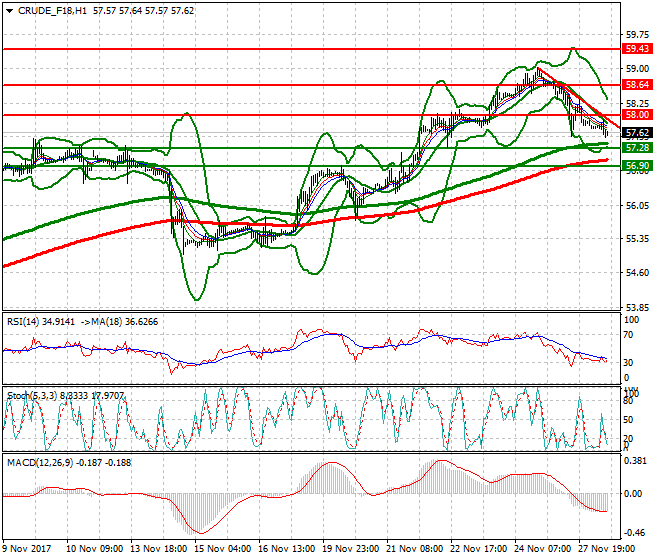Click the 13 Nov 18:00 time label
Screen dimensions: 660x560
(x=159, y=549)
